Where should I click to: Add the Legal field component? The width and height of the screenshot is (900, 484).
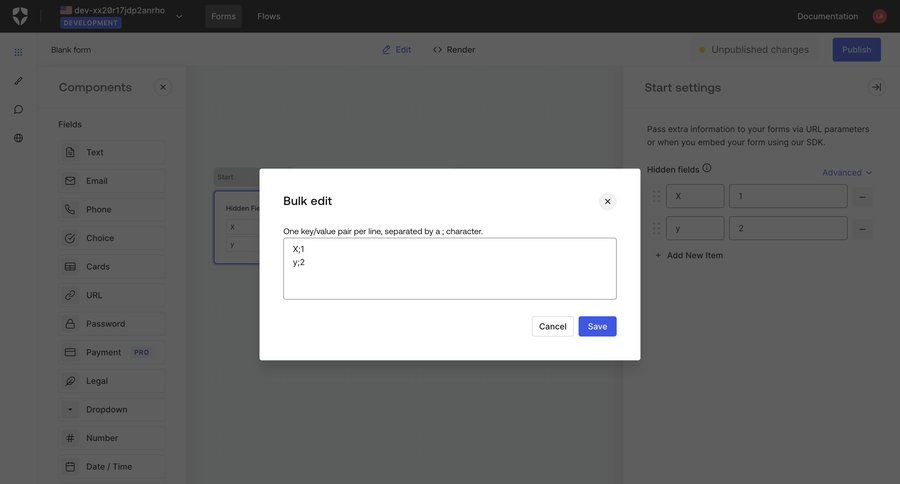pos(111,381)
